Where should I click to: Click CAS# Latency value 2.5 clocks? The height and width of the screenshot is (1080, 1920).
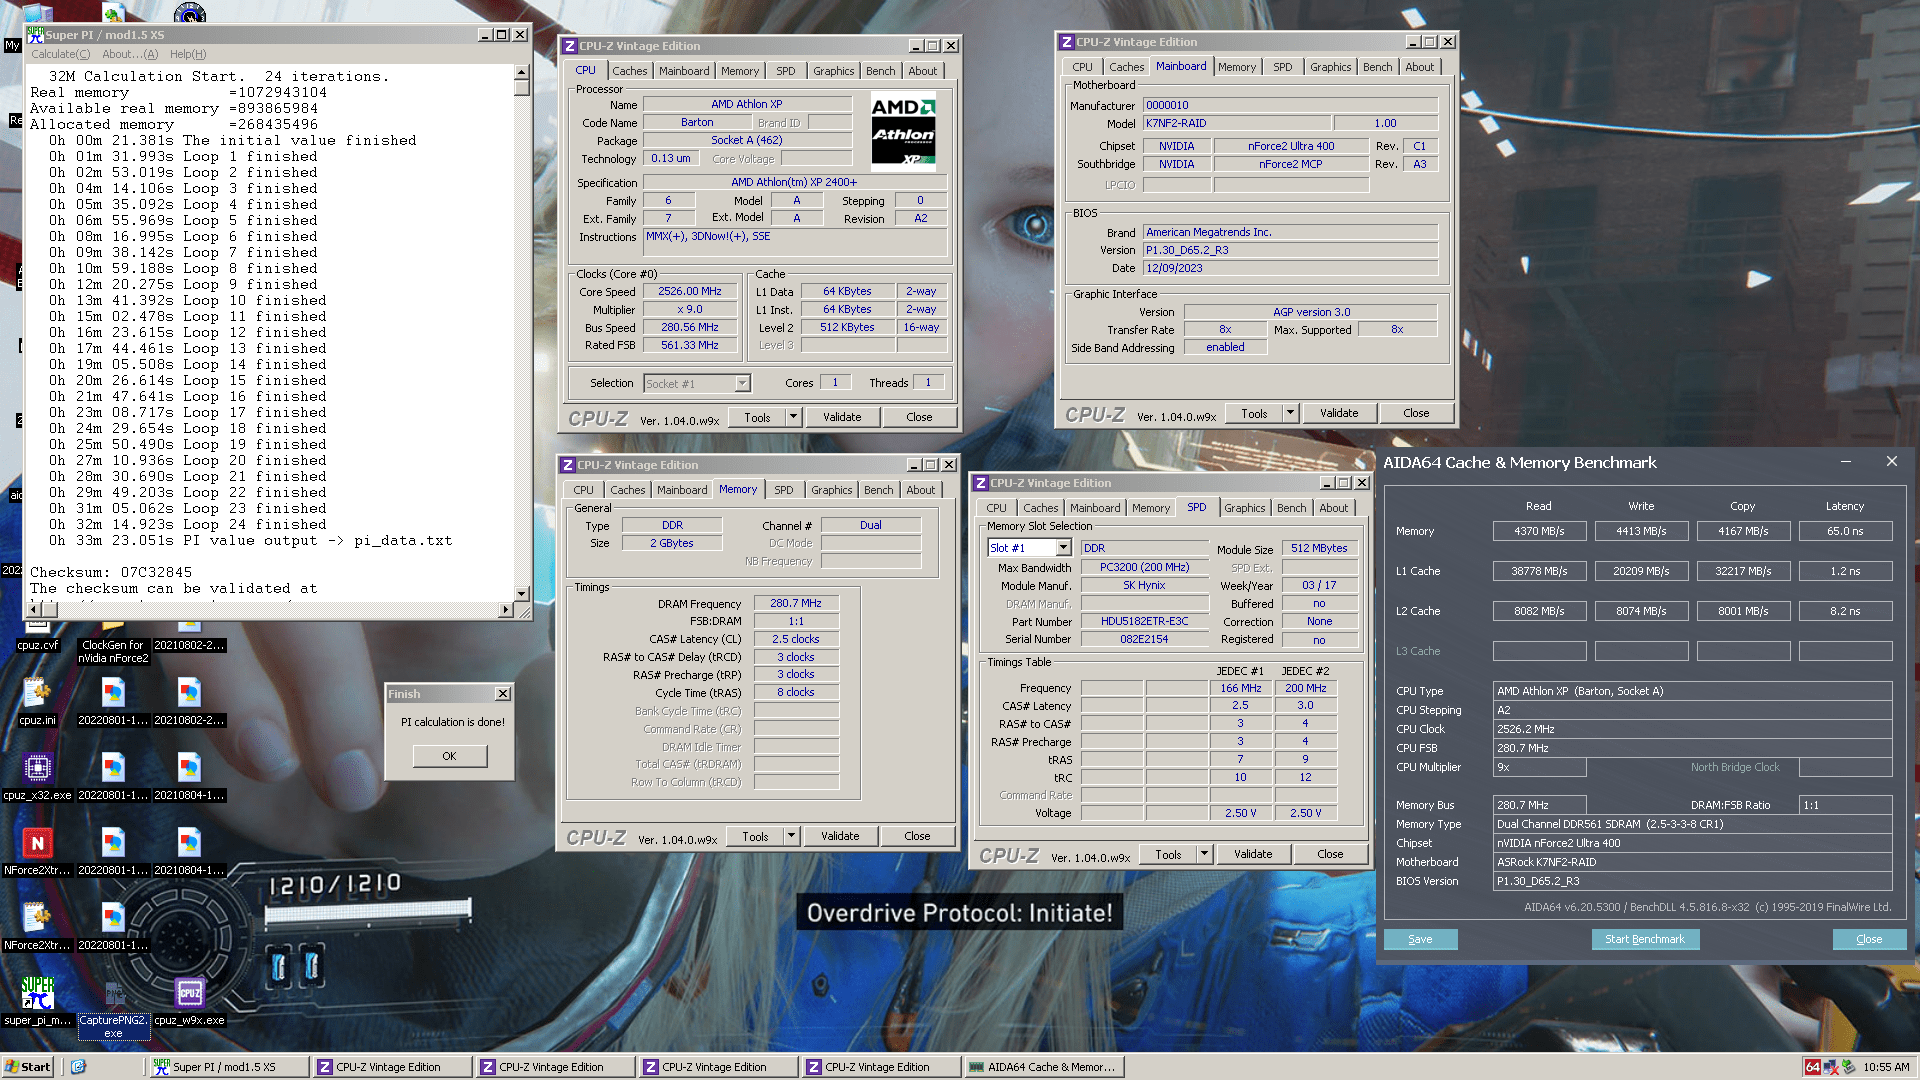[796, 639]
